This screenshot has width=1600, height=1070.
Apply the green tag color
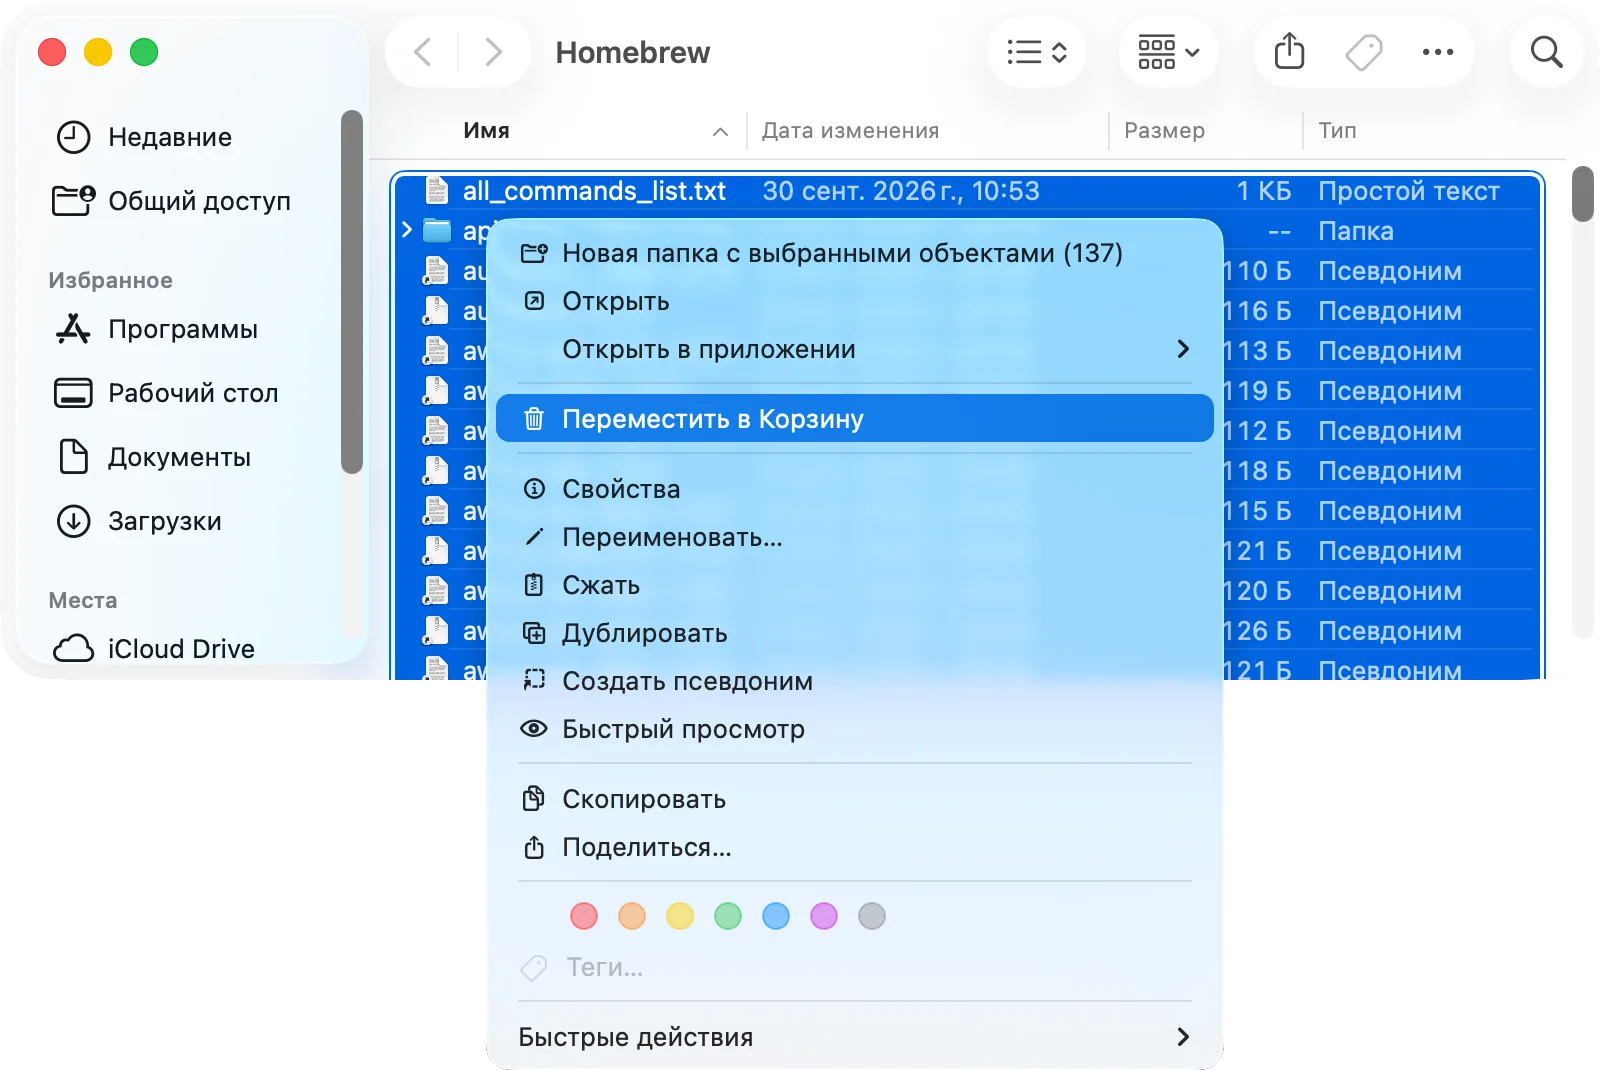click(x=728, y=916)
